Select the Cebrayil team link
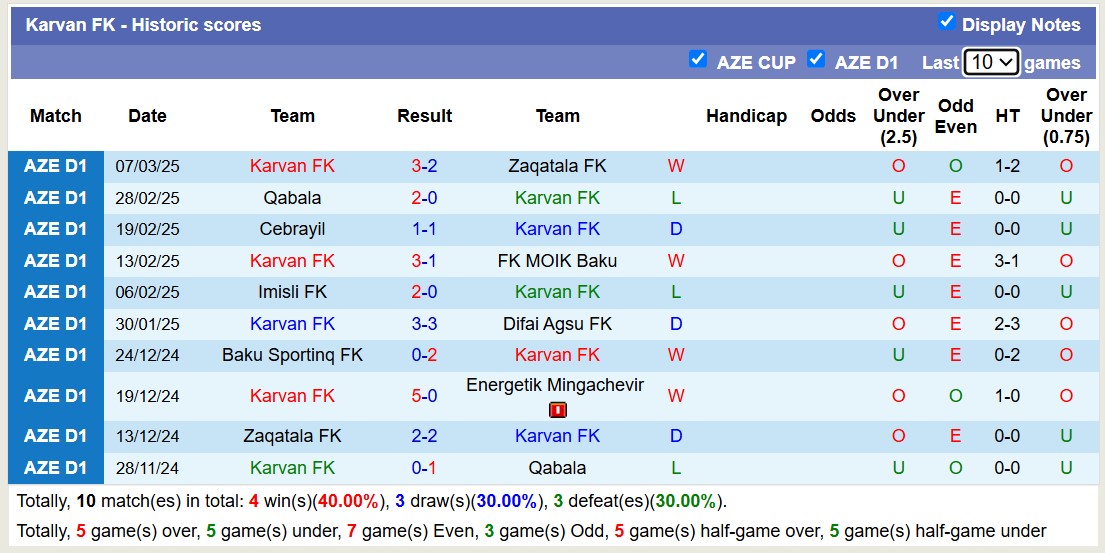This screenshot has height=553, width=1105. [292, 229]
